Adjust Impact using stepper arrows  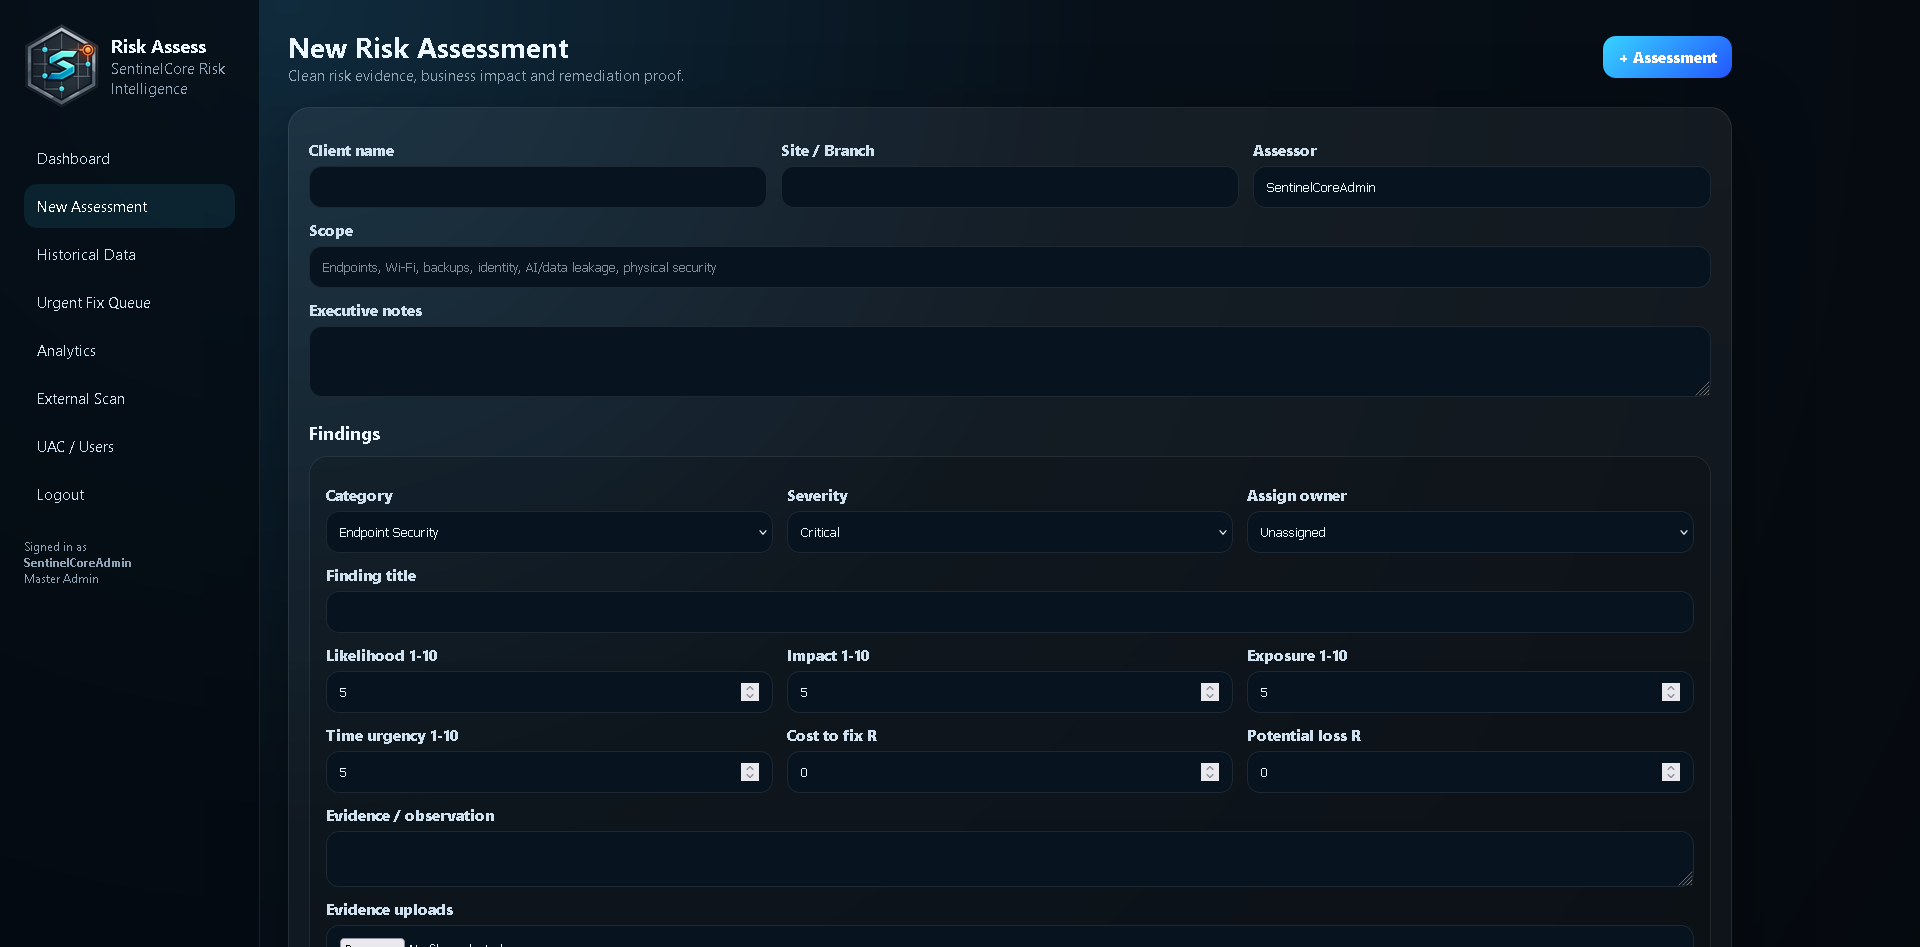point(1210,692)
